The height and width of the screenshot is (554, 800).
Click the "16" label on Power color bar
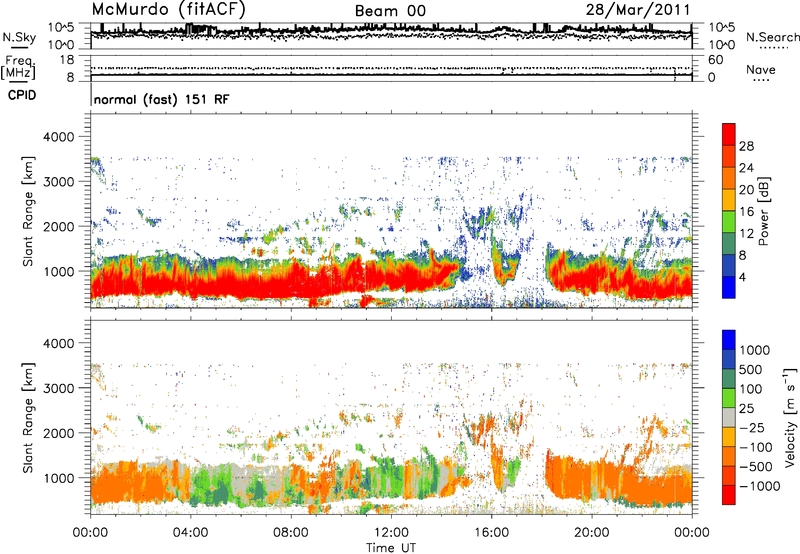point(746,212)
